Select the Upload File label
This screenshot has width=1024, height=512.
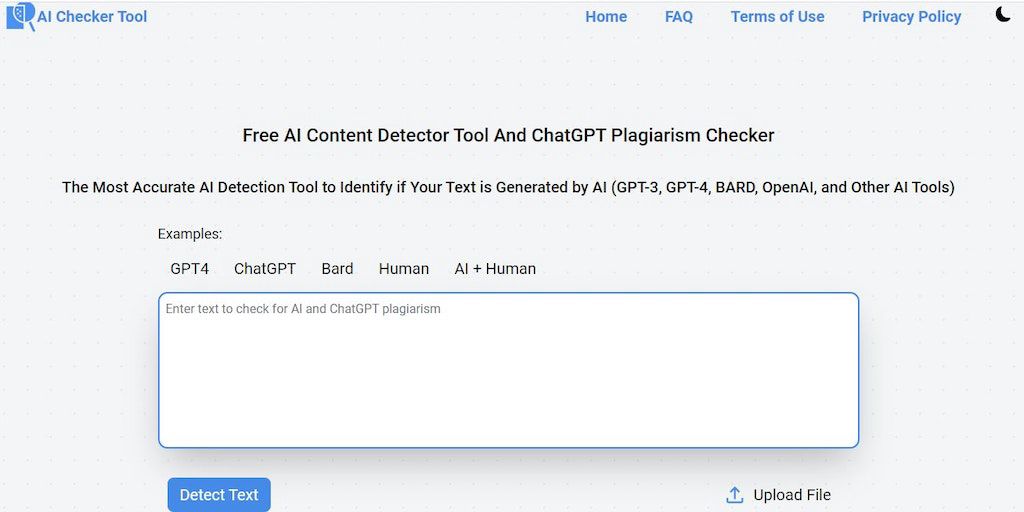(792, 495)
